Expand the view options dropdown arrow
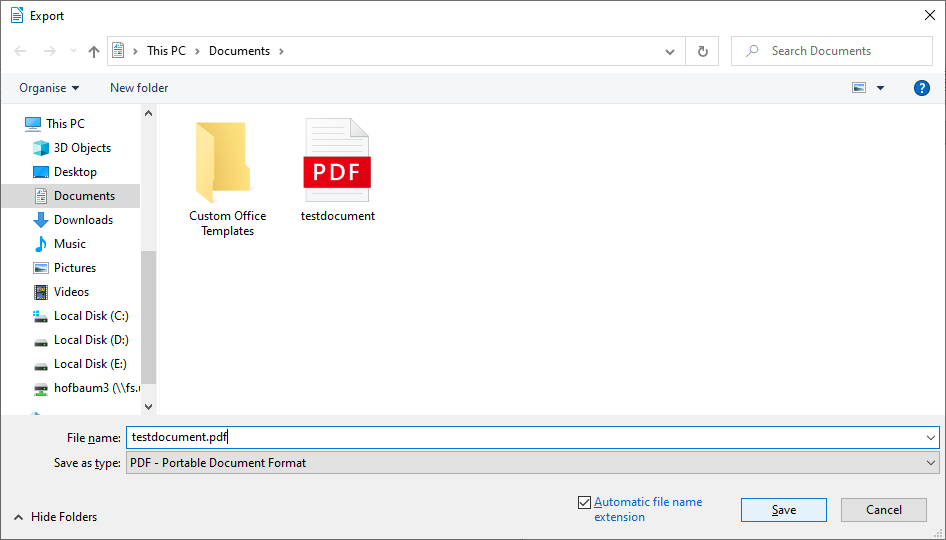 click(x=880, y=88)
